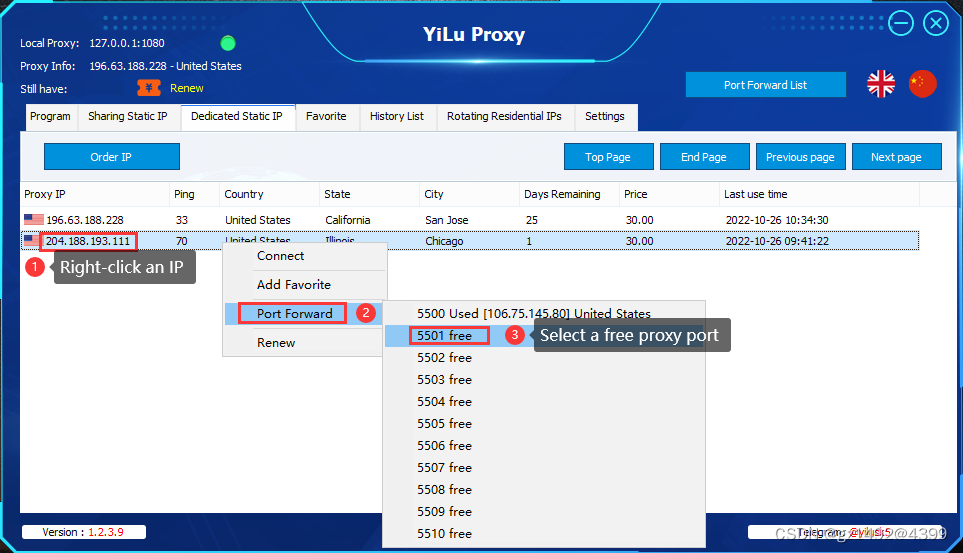
Task: Click the Chicago city cell
Action: [444, 241]
